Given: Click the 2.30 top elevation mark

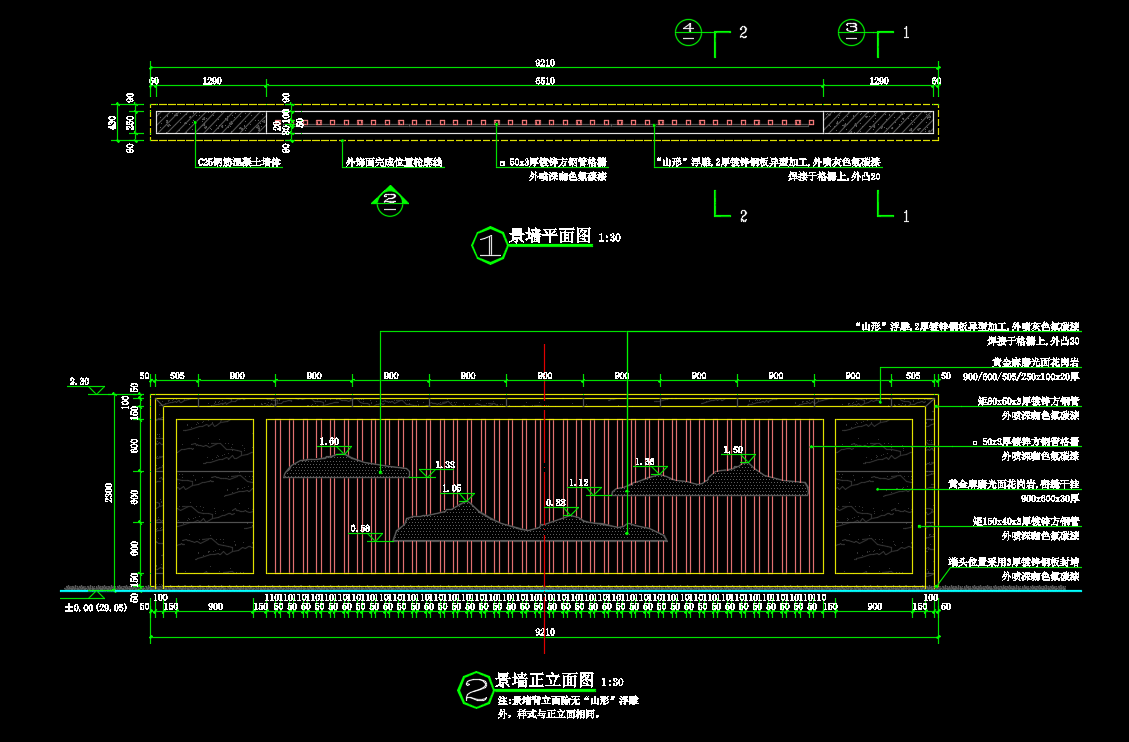Looking at the screenshot, I should tap(79, 381).
